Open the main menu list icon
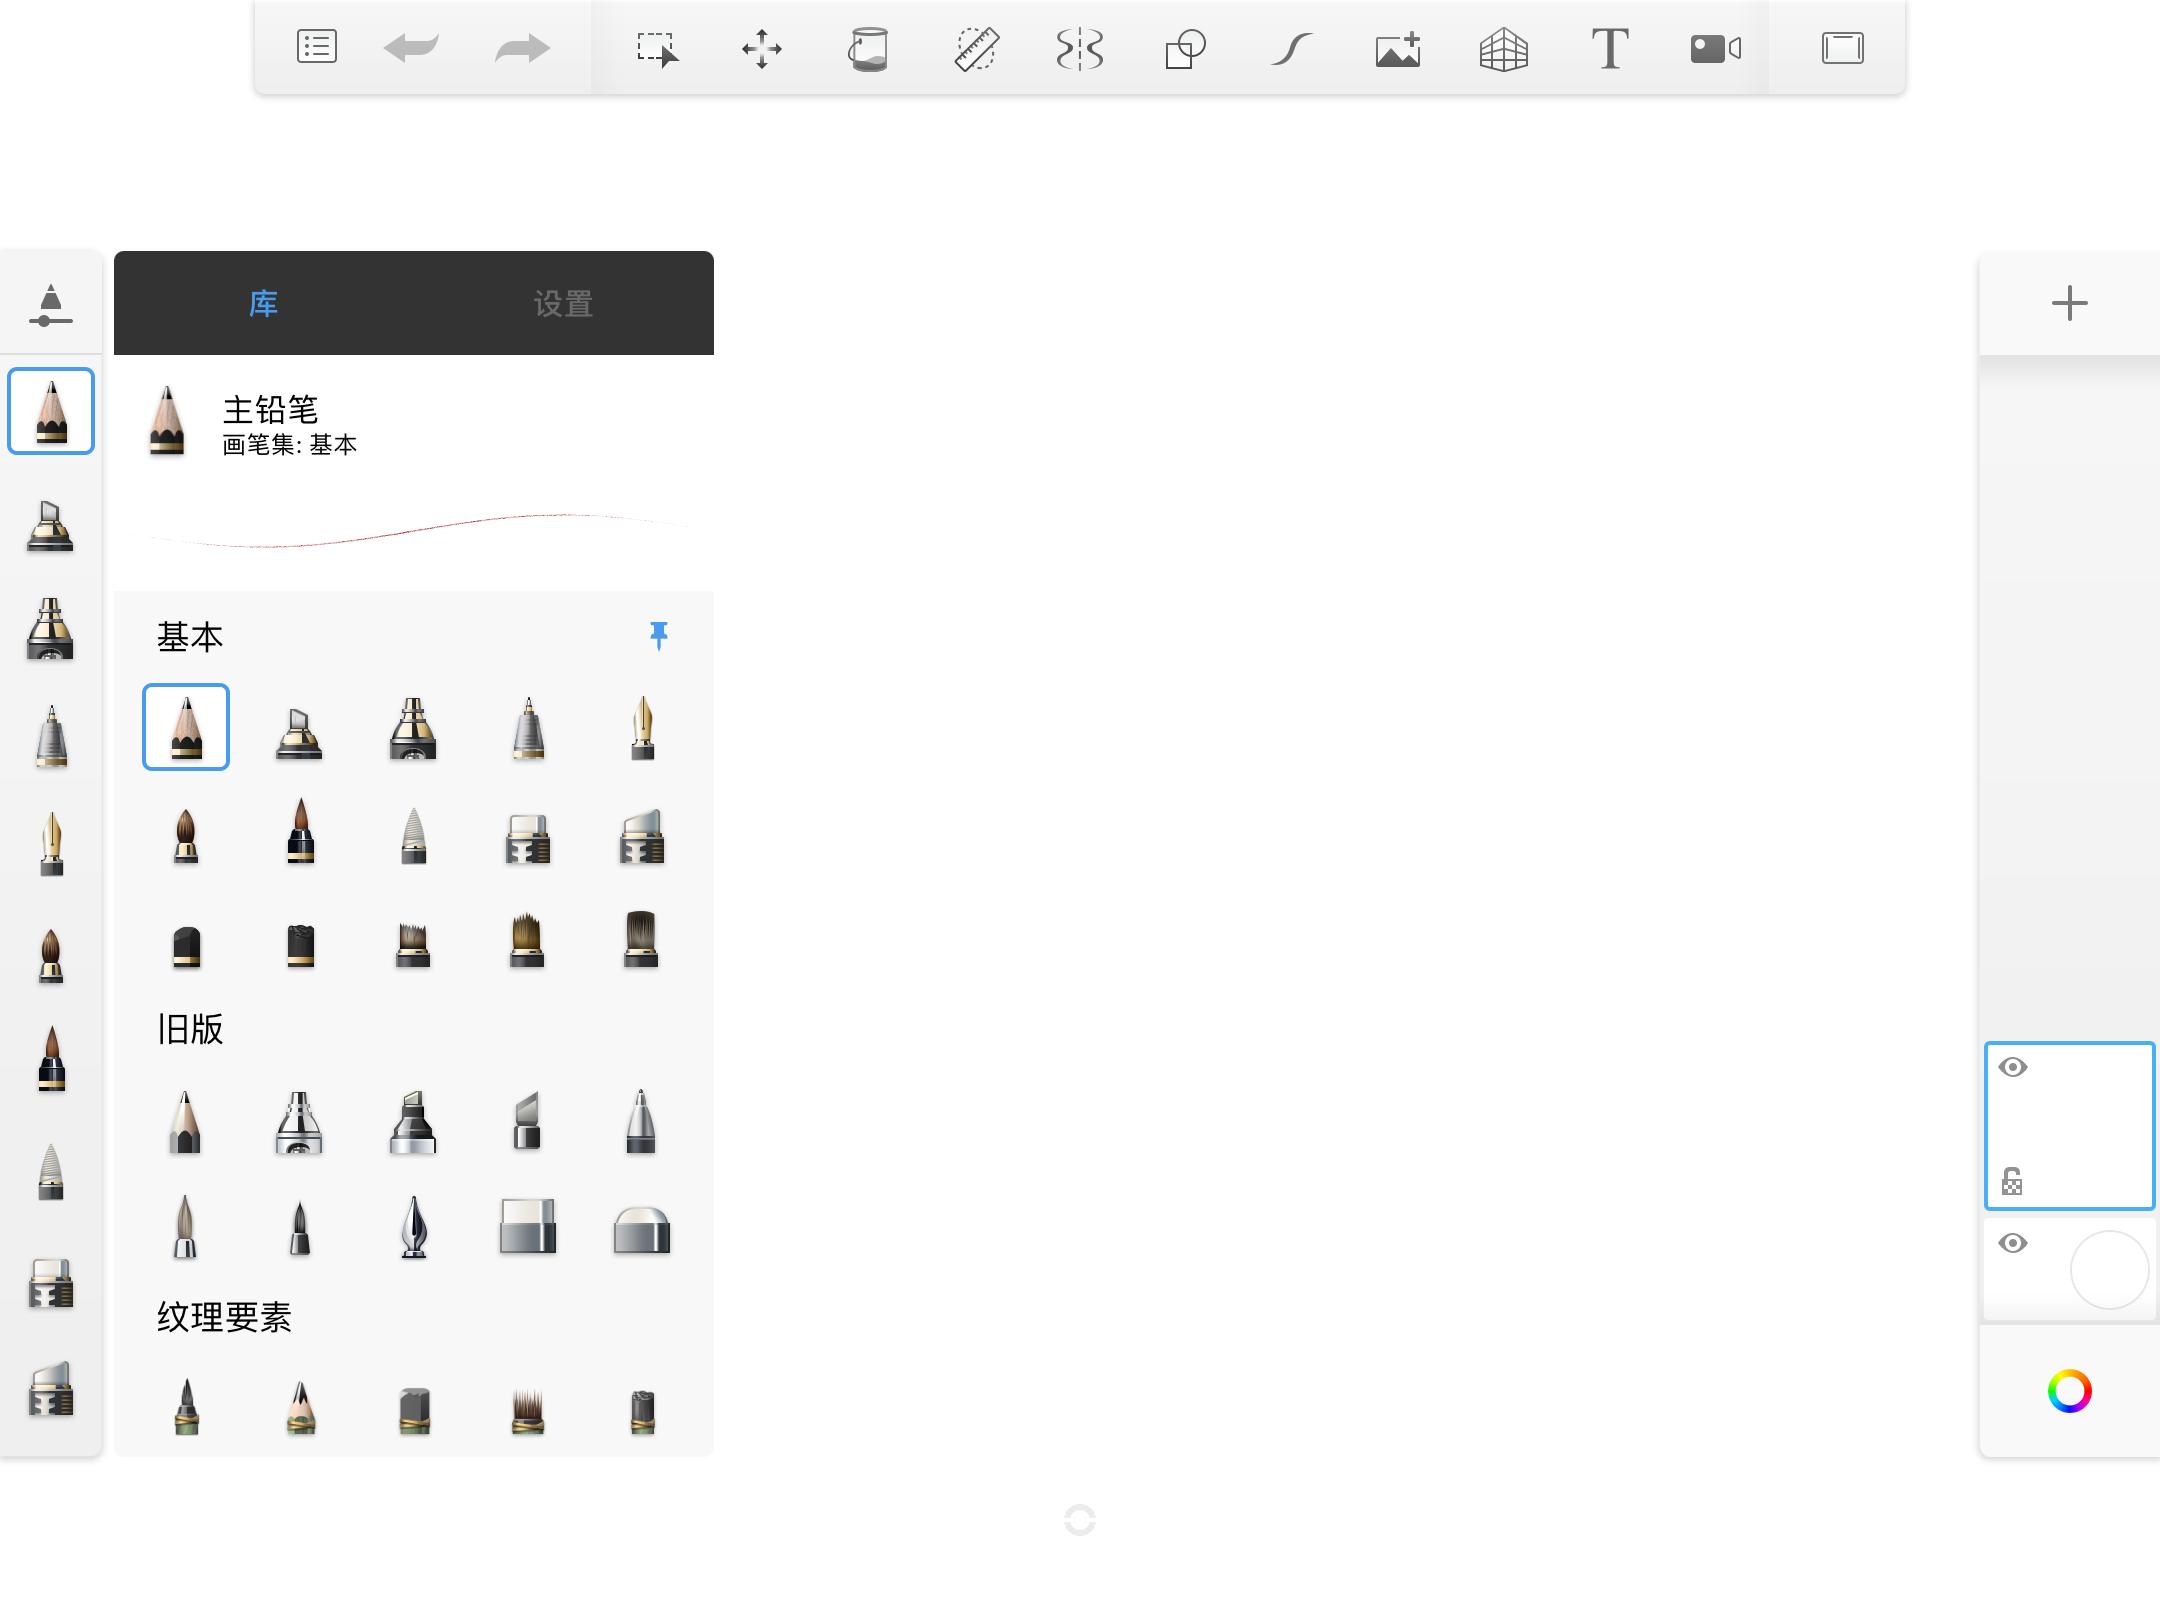The width and height of the screenshot is (2160, 1620). 317,47
